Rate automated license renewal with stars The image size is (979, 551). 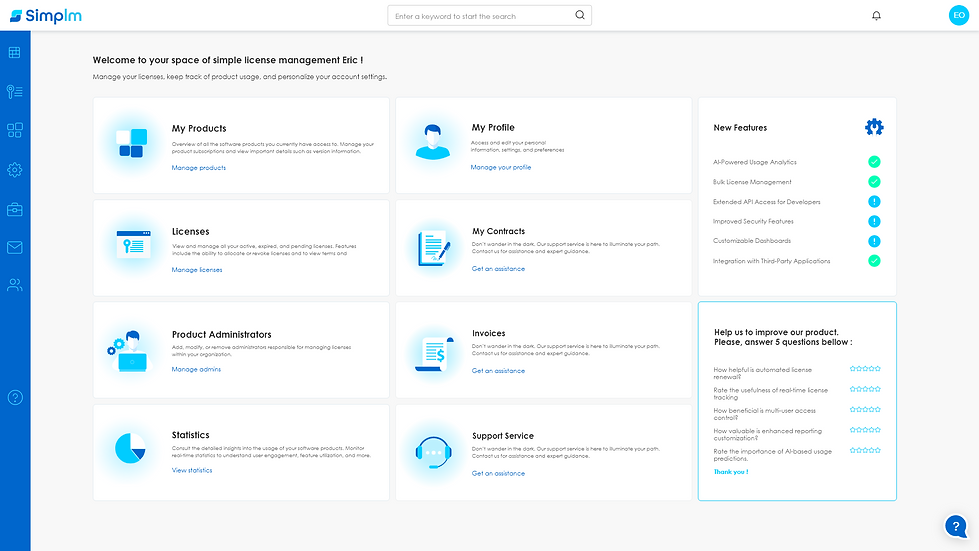pos(865,369)
